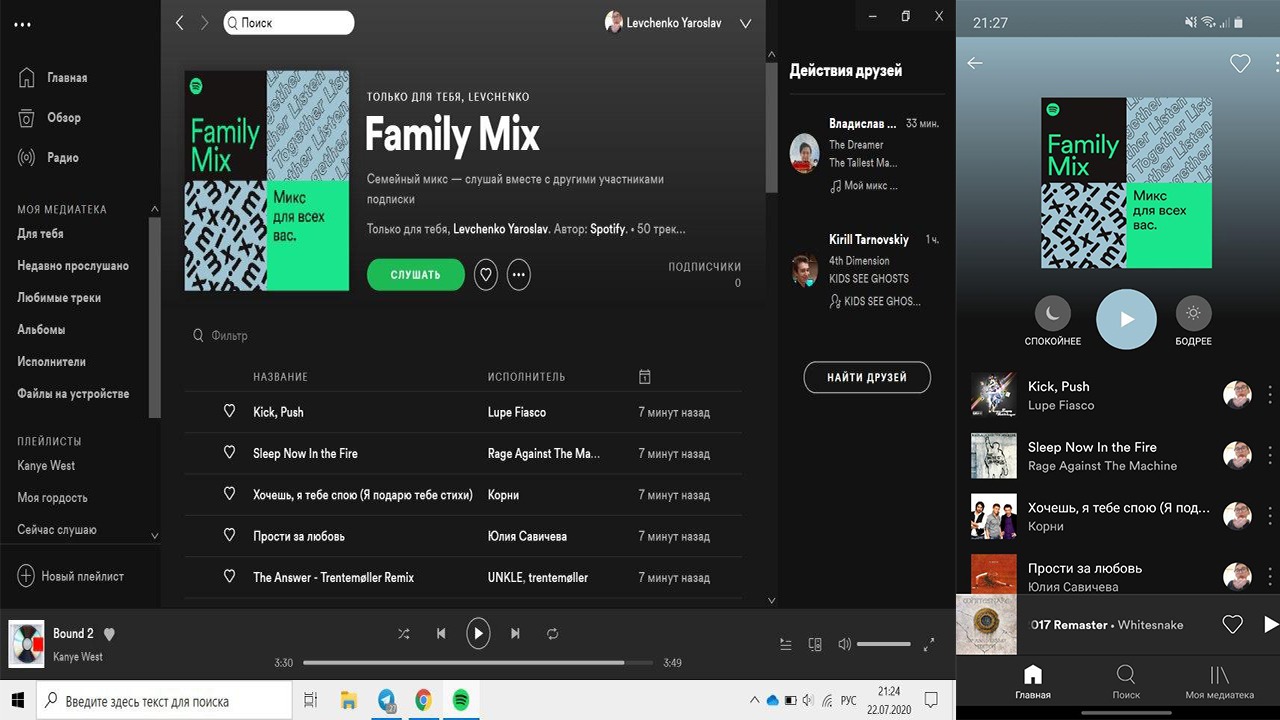Open the Windows Start menu
Screen dimensions: 1280x720
click(x=18, y=700)
